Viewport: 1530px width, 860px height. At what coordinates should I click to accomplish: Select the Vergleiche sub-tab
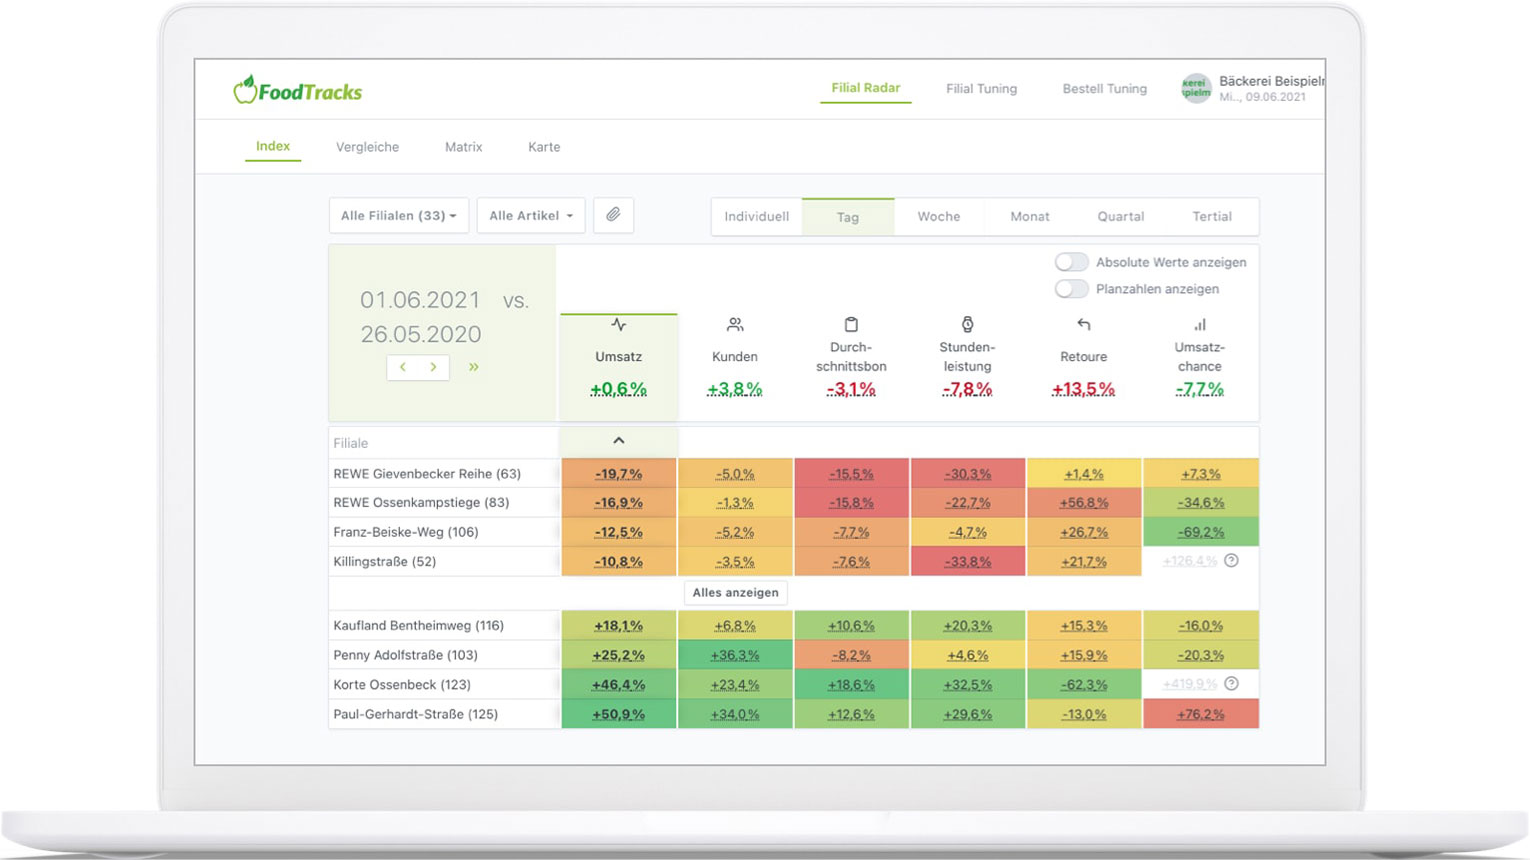tap(367, 147)
